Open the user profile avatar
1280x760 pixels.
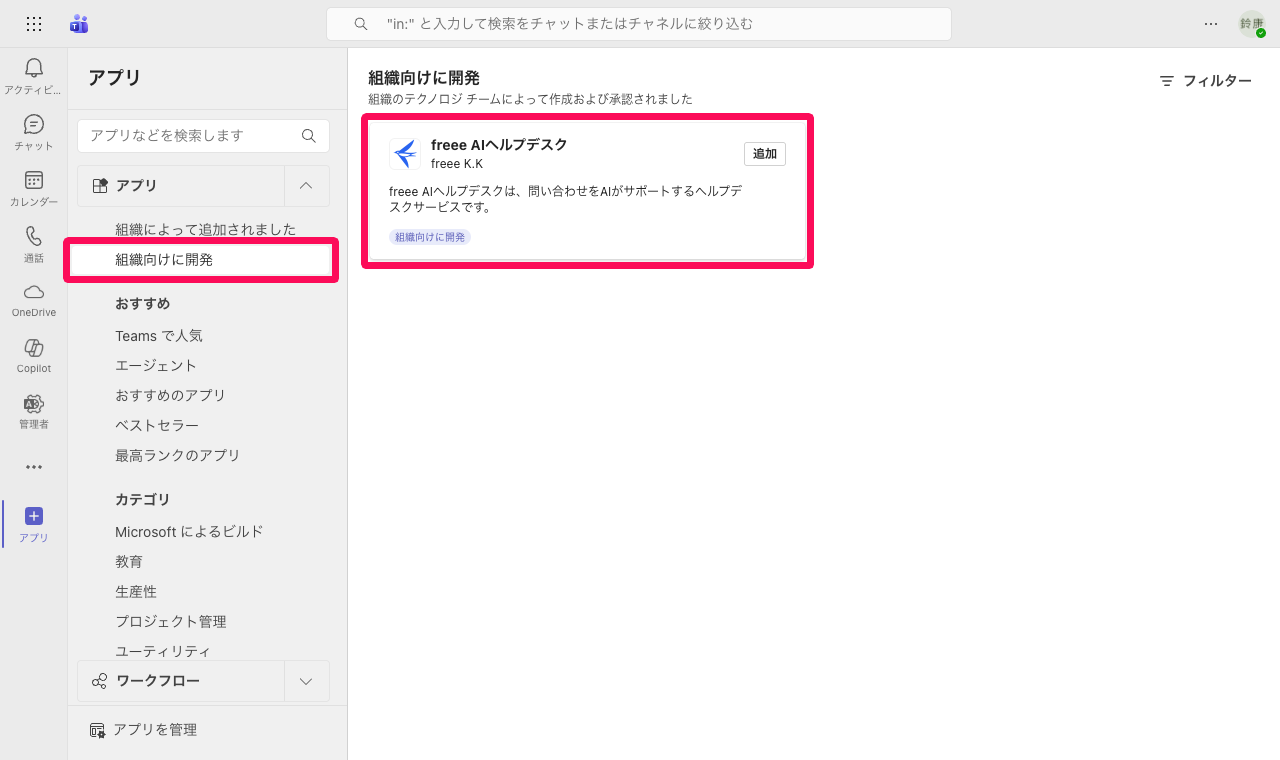tap(1252, 24)
